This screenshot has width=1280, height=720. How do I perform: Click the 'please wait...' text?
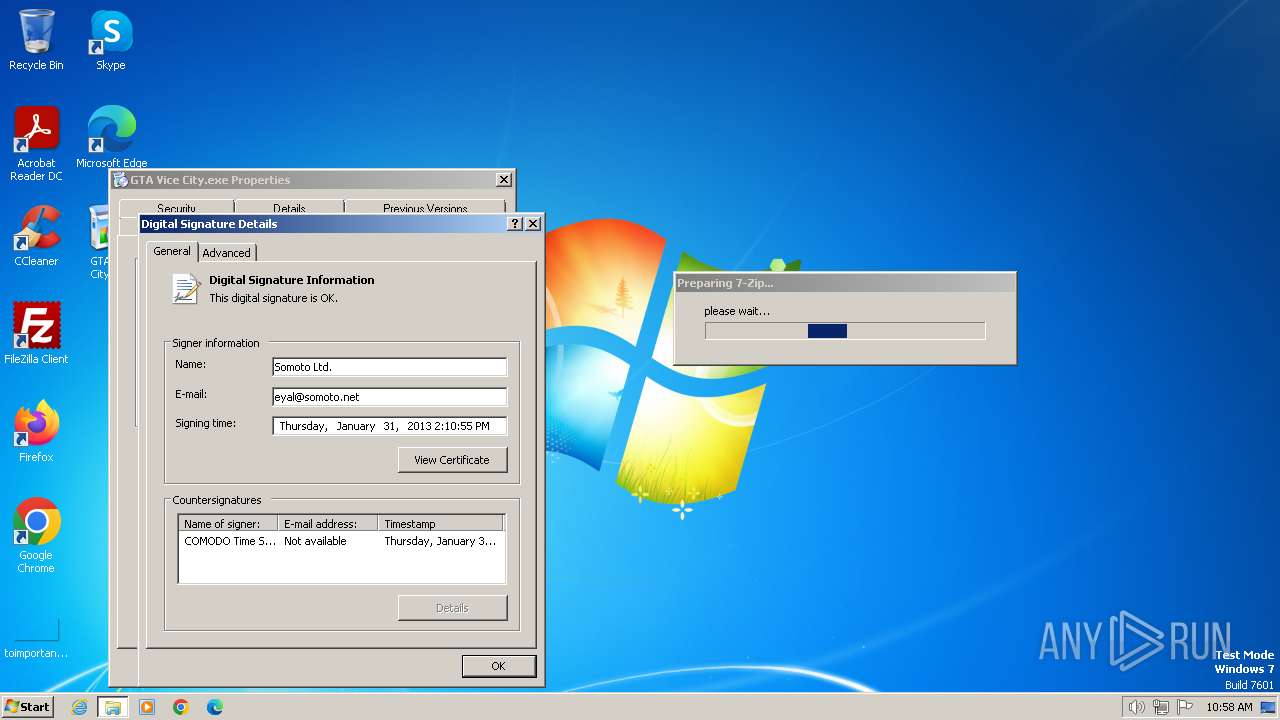pyautogui.click(x=737, y=311)
